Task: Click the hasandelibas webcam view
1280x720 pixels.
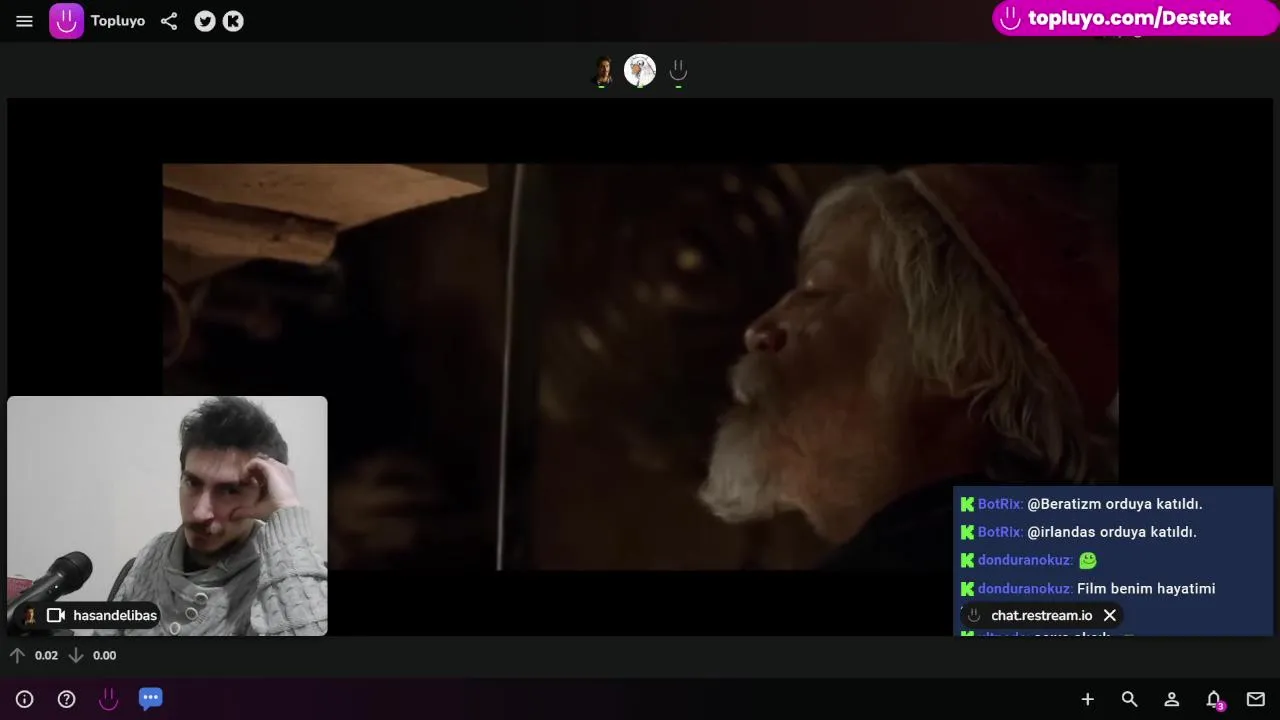Action: [x=167, y=515]
